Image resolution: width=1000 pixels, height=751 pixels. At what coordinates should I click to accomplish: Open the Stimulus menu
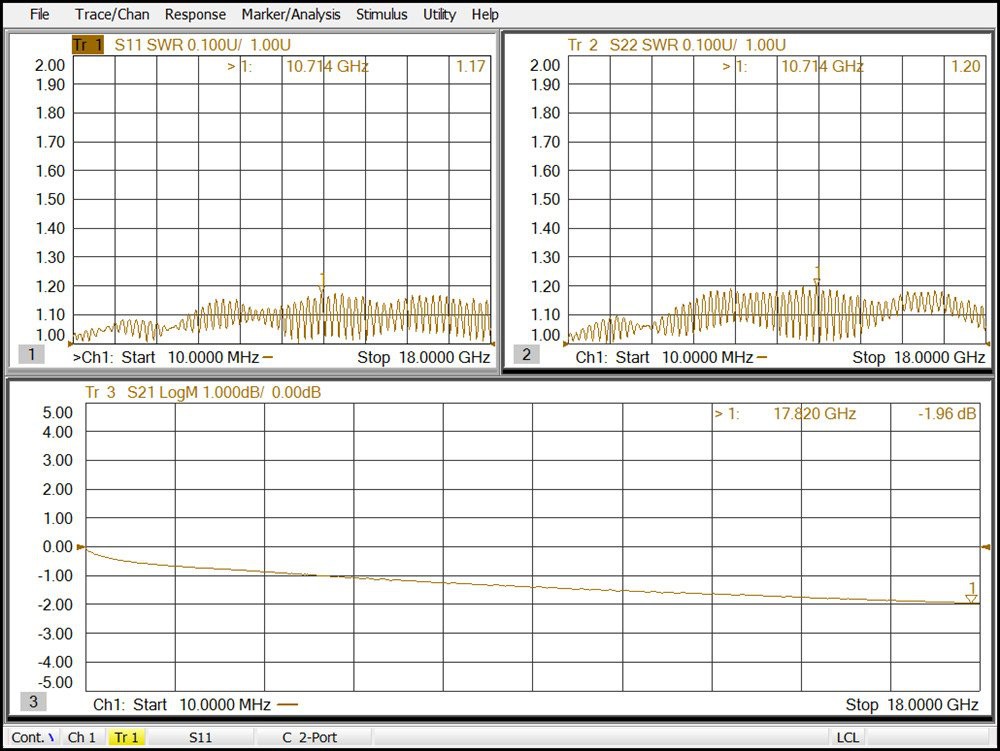(x=382, y=14)
